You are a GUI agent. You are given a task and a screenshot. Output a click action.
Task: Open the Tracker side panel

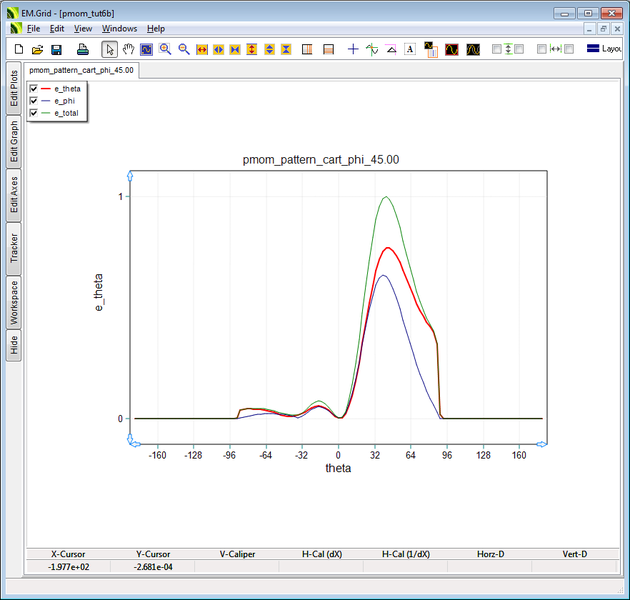point(14,247)
